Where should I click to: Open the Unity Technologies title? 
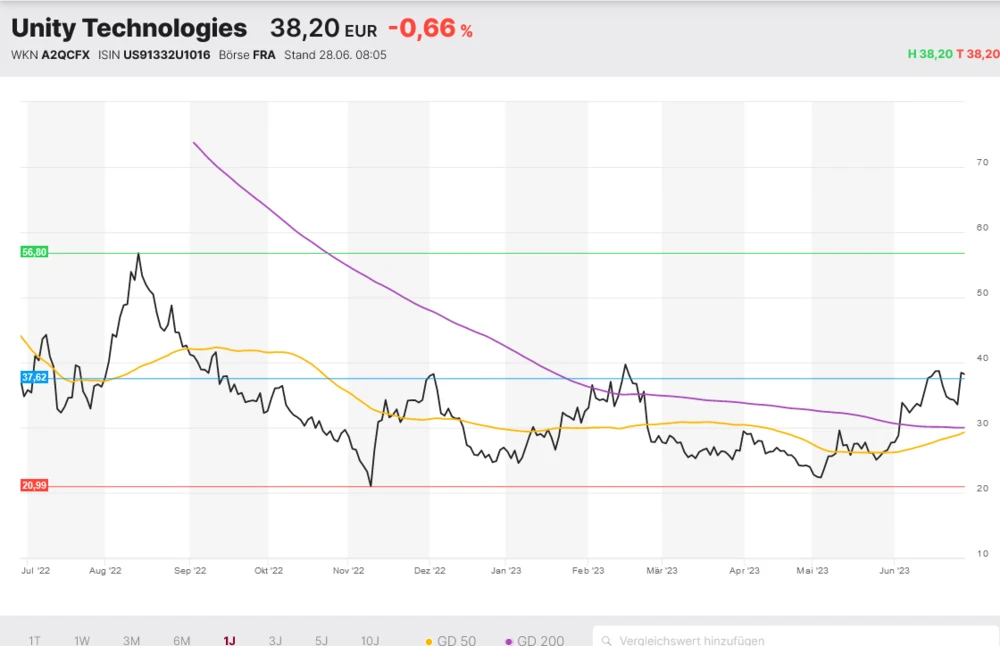click(129, 28)
